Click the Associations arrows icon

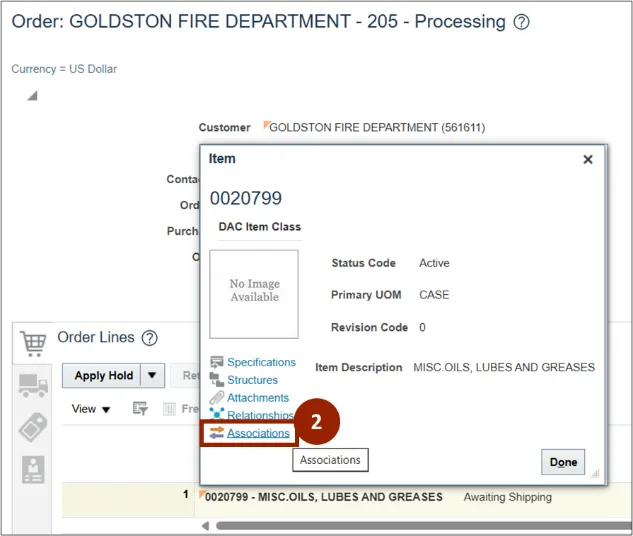pyautogui.click(x=216, y=433)
